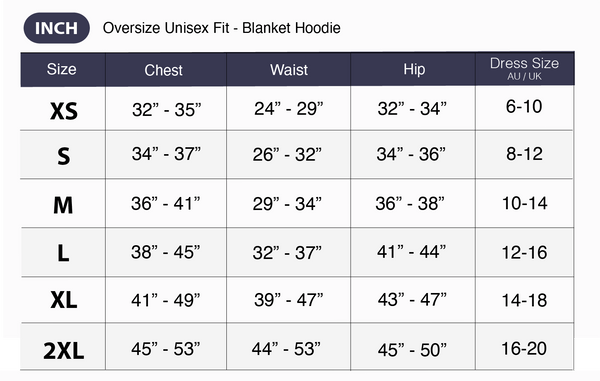Click the XS size row label
The image size is (600, 381).
(x=64, y=111)
